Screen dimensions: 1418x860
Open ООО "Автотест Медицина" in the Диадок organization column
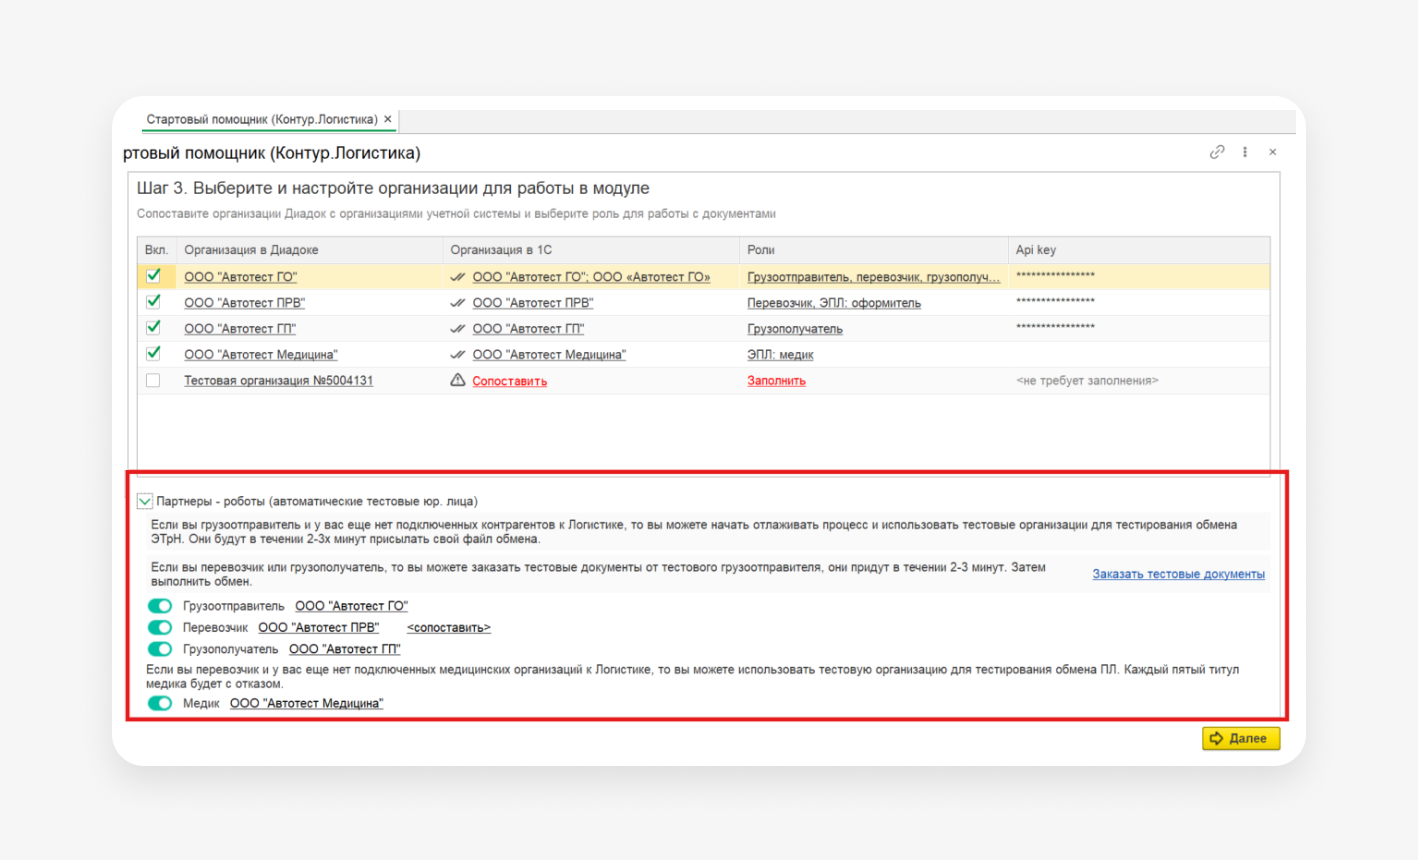pyautogui.click(x=261, y=355)
